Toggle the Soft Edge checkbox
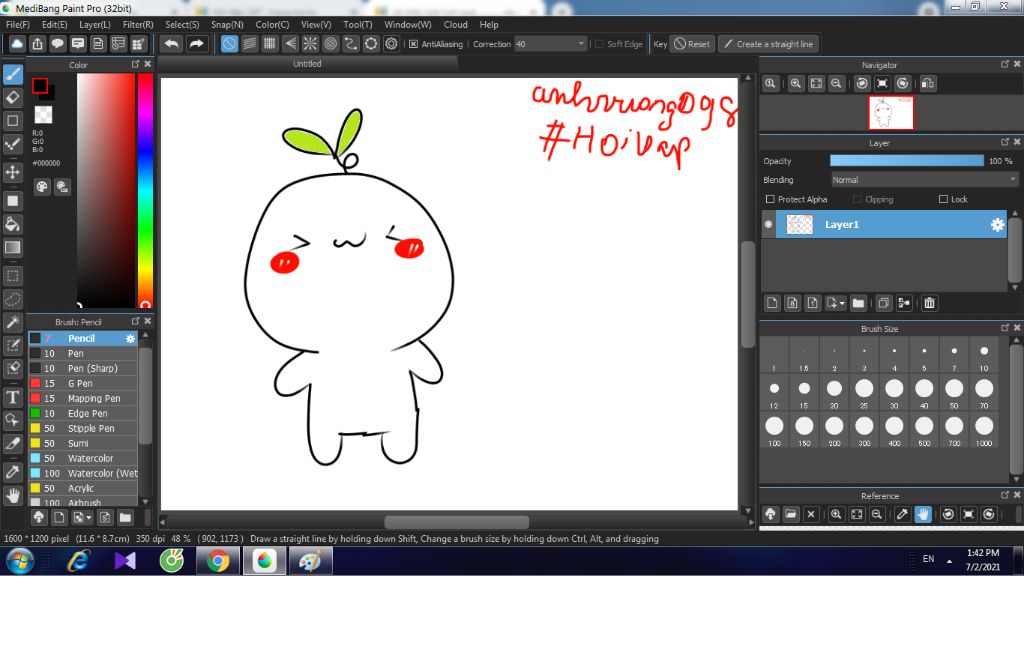Screen dimensions: 1024x661 point(600,44)
